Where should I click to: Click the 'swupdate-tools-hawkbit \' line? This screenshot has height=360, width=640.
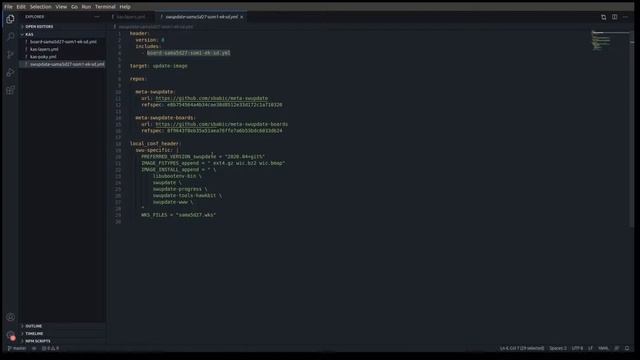click(x=187, y=196)
